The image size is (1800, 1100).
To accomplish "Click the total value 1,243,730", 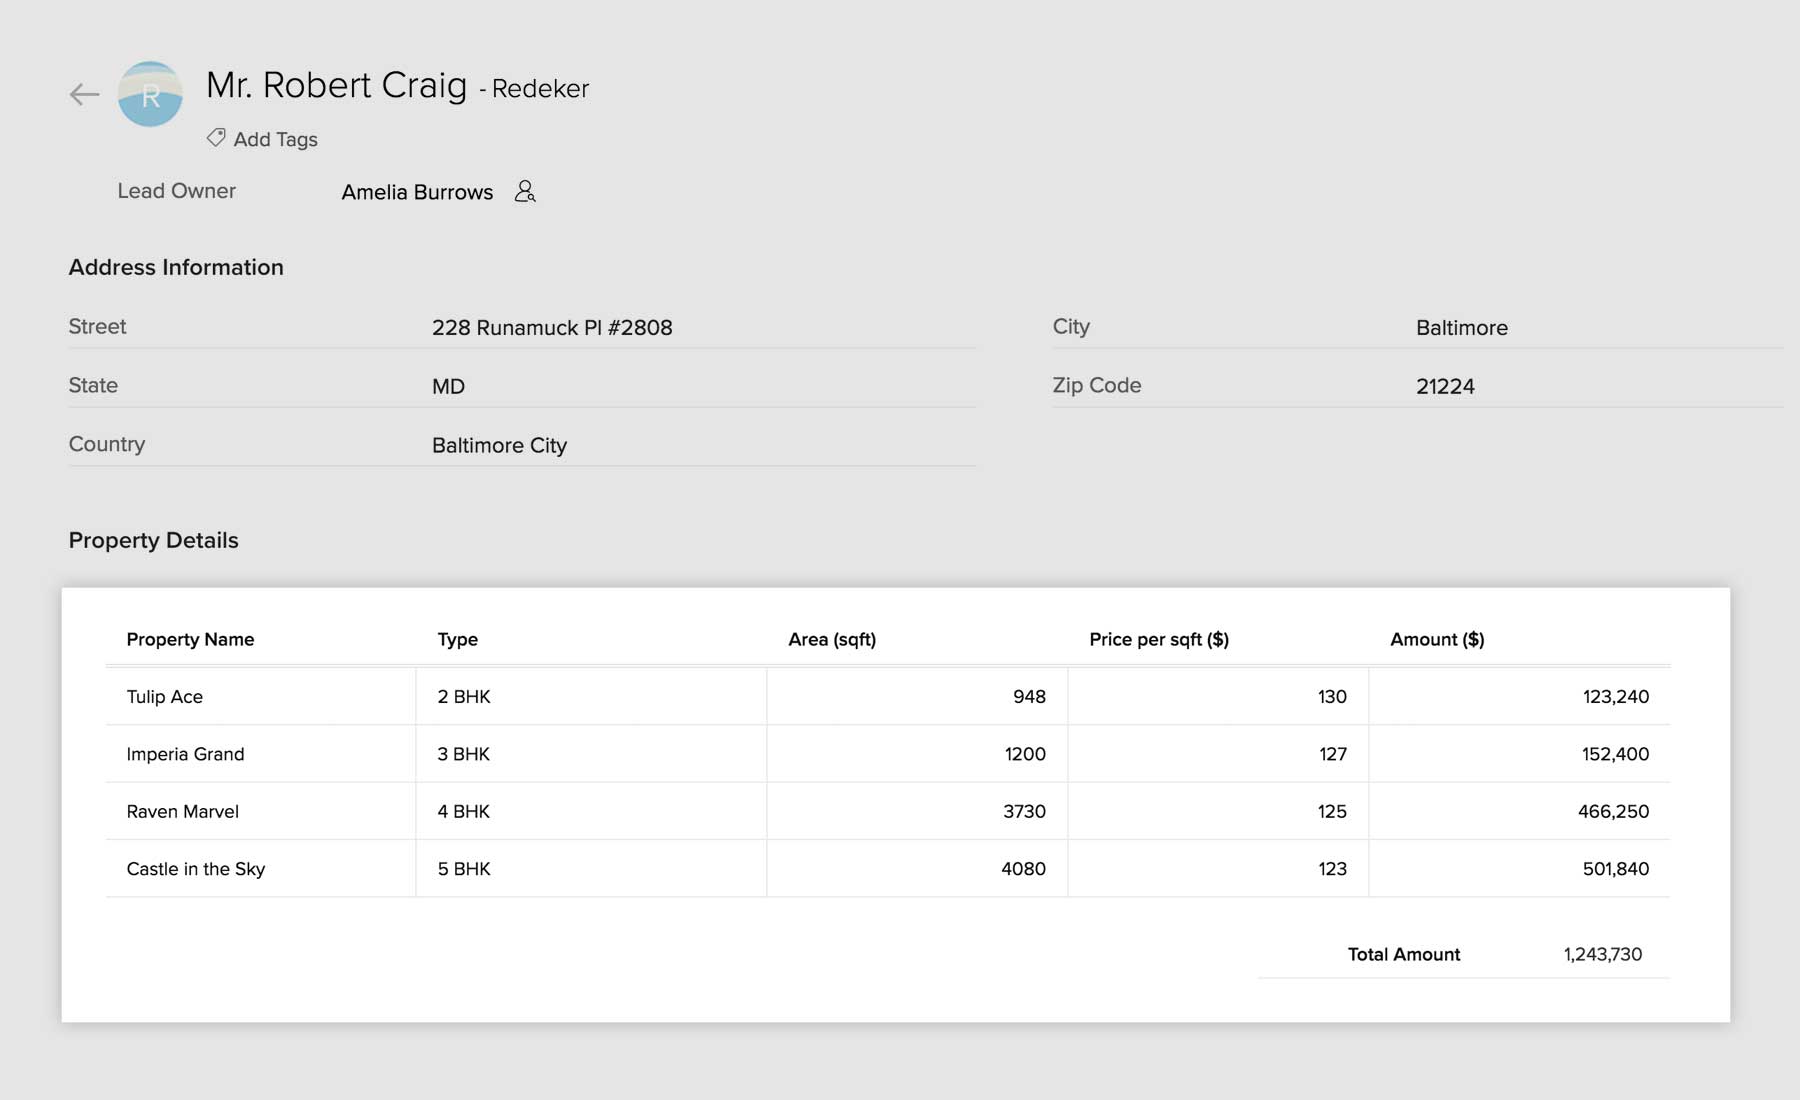I will [x=1603, y=955].
